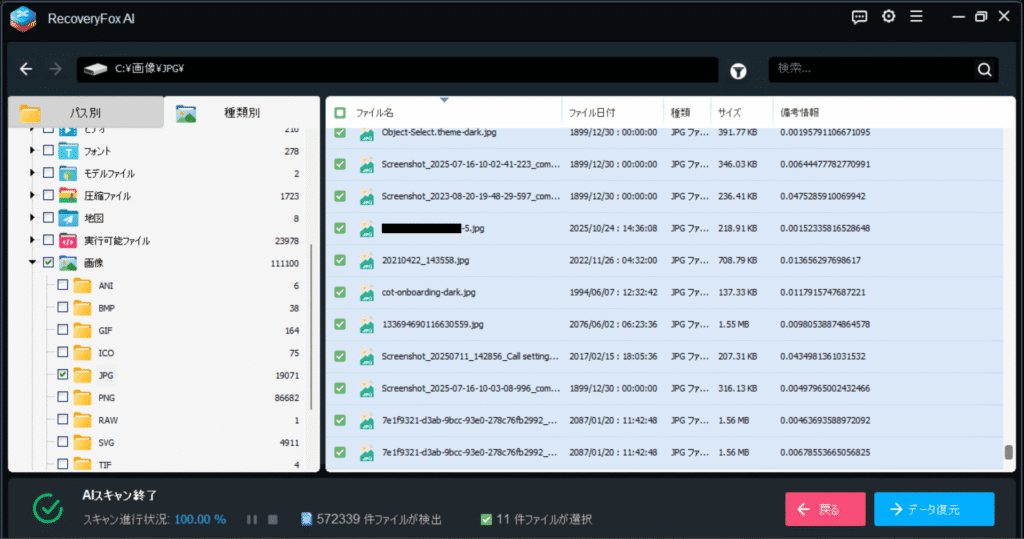Click the PNG folder icon
Viewport: 1024px width, 539px height.
click(x=82, y=397)
